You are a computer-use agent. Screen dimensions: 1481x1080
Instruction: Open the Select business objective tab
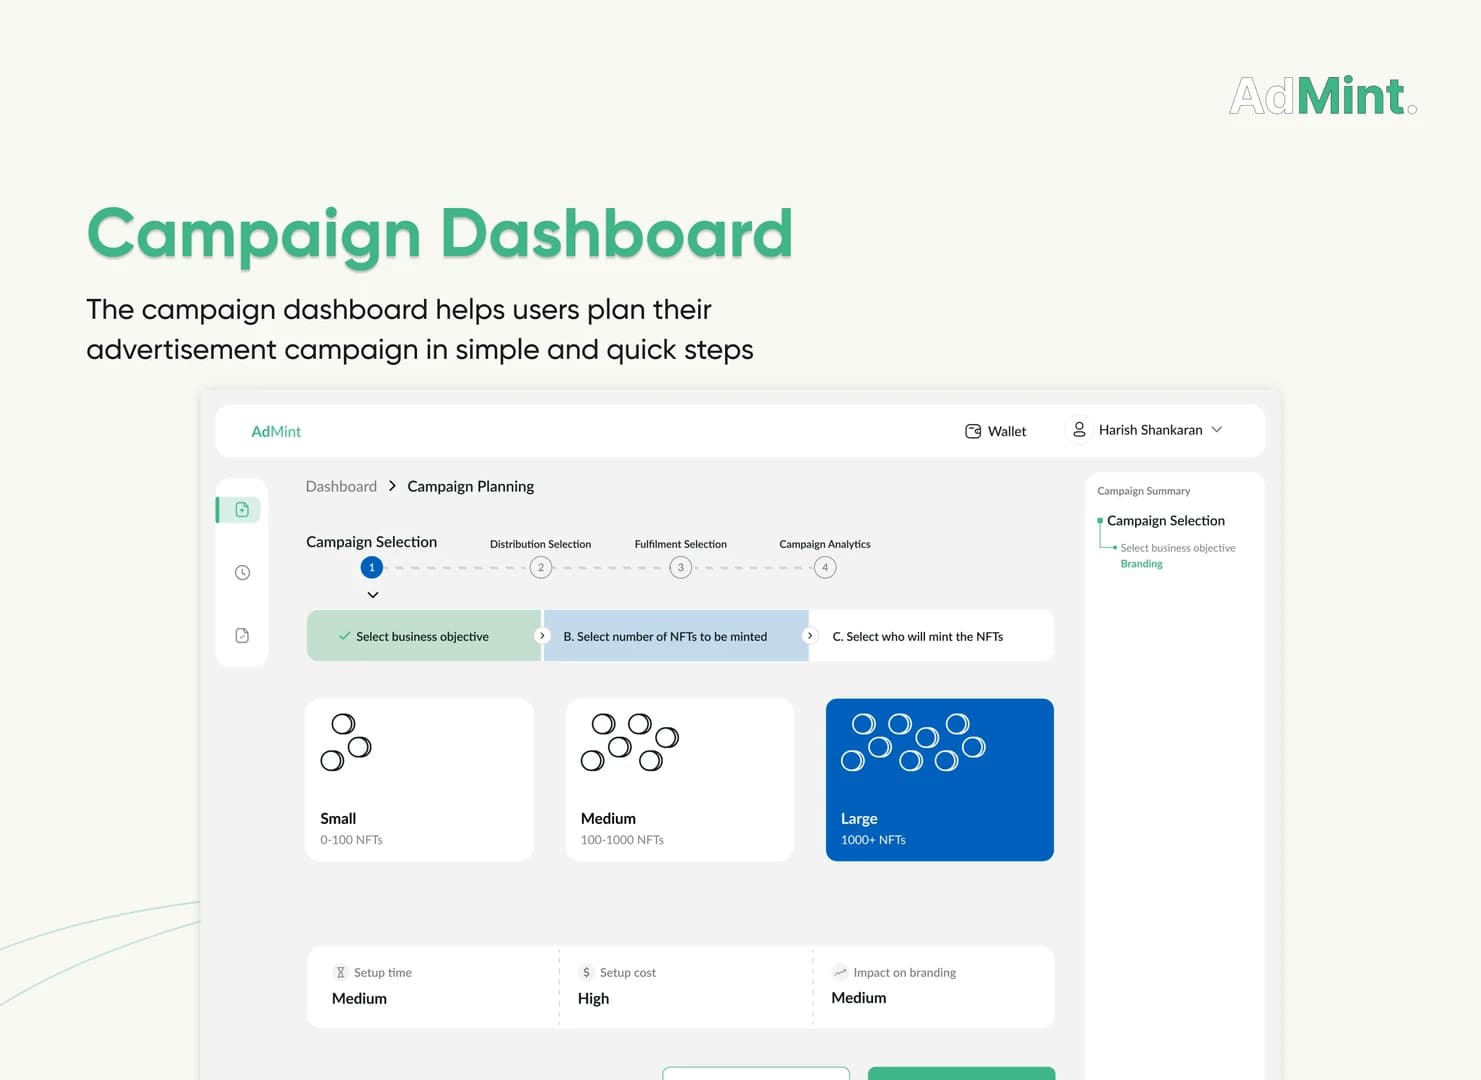422,637
